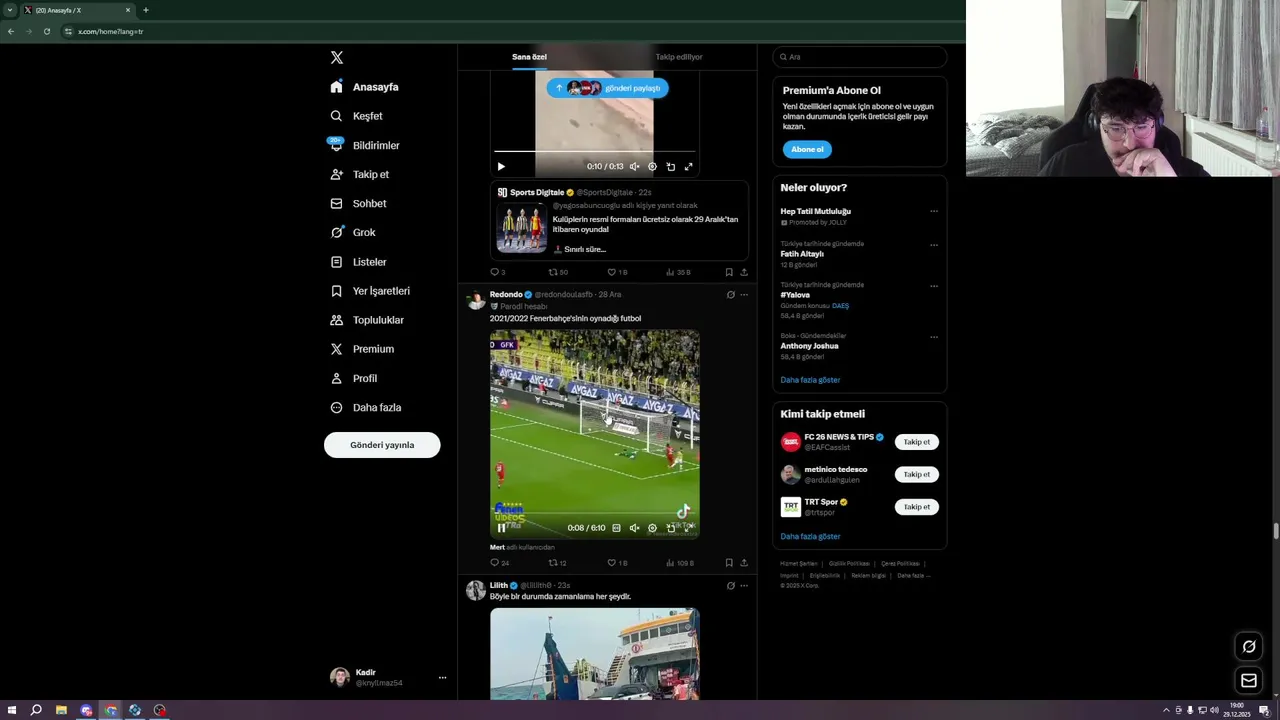Toggle picture-in-picture on the top video

[x=670, y=167]
